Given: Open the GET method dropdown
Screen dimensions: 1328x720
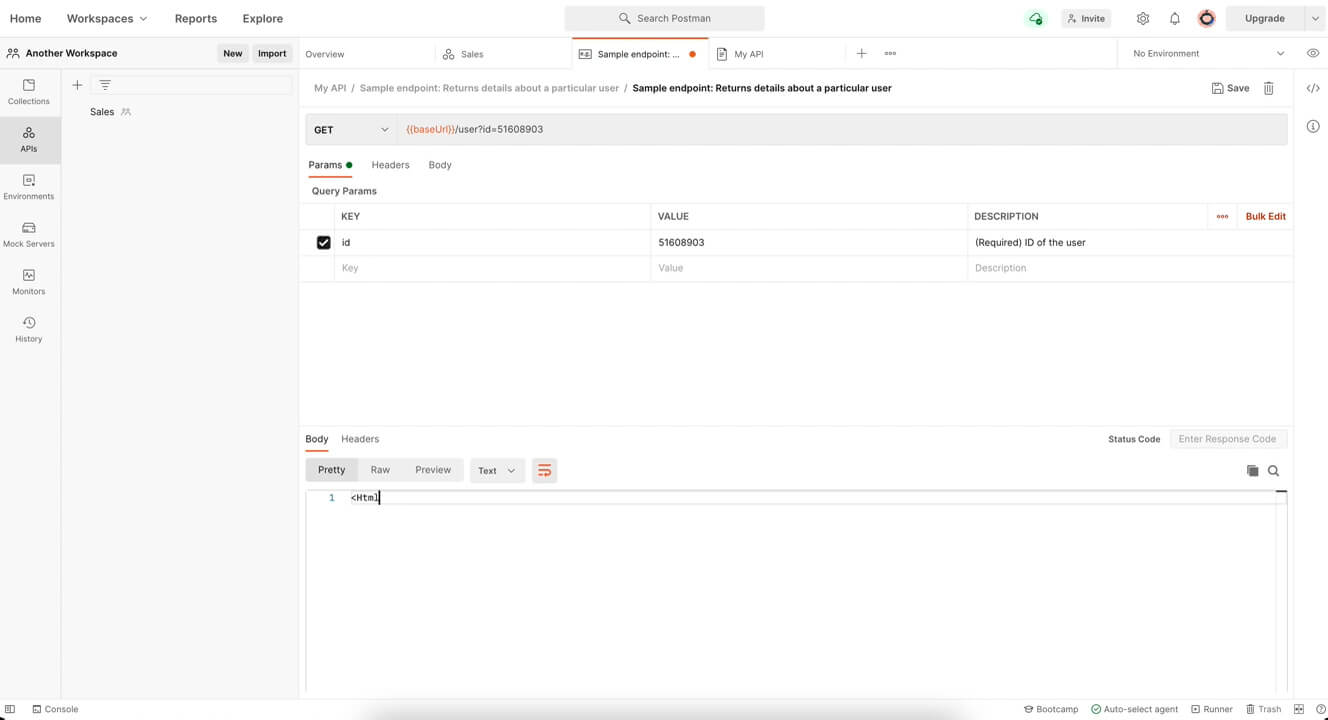Looking at the screenshot, I should click(x=351, y=129).
